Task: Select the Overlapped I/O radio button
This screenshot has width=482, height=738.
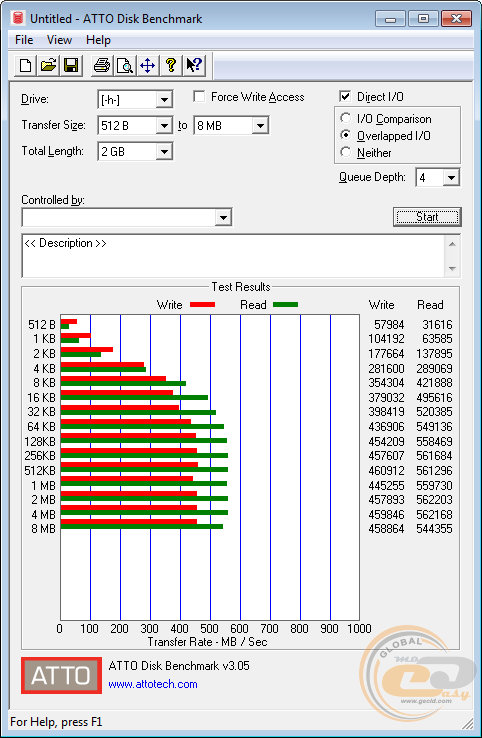Action: (345, 135)
